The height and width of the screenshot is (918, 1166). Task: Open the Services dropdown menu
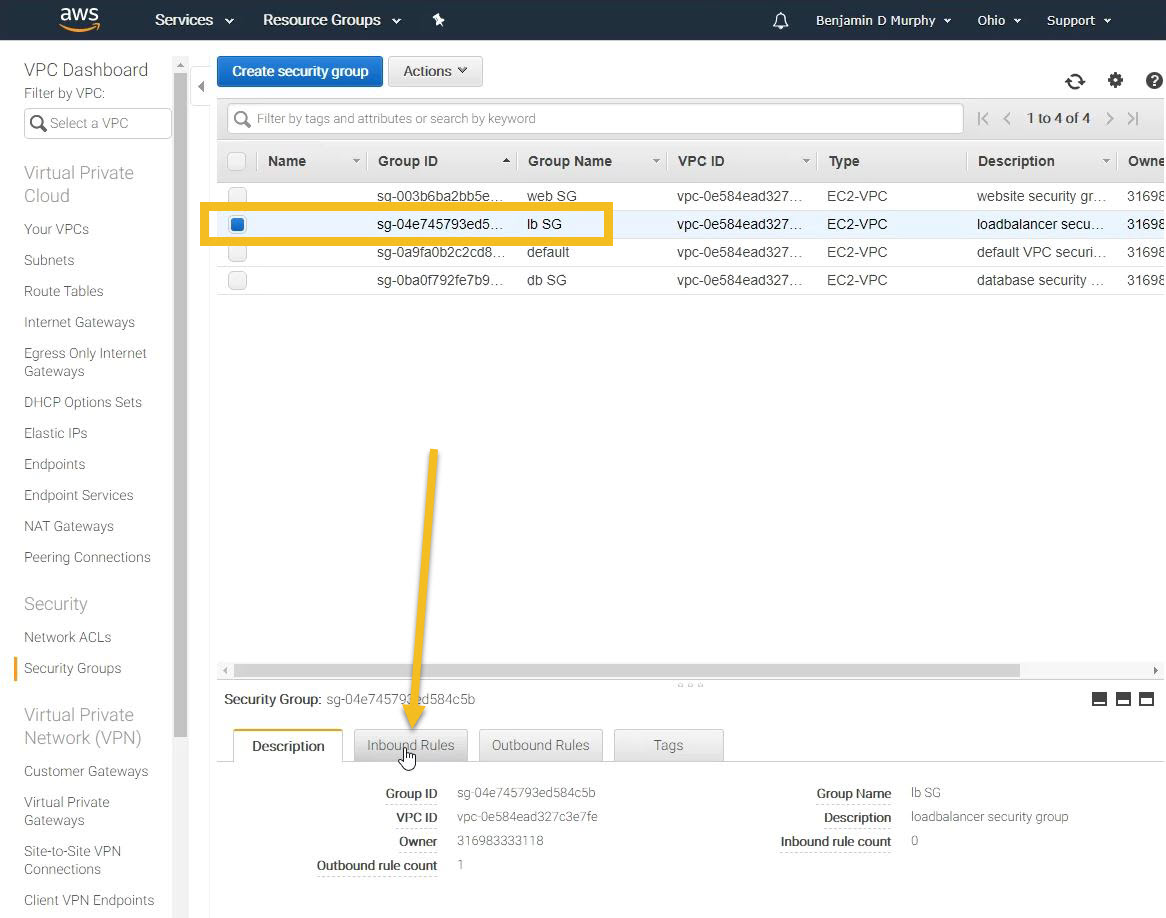point(194,20)
